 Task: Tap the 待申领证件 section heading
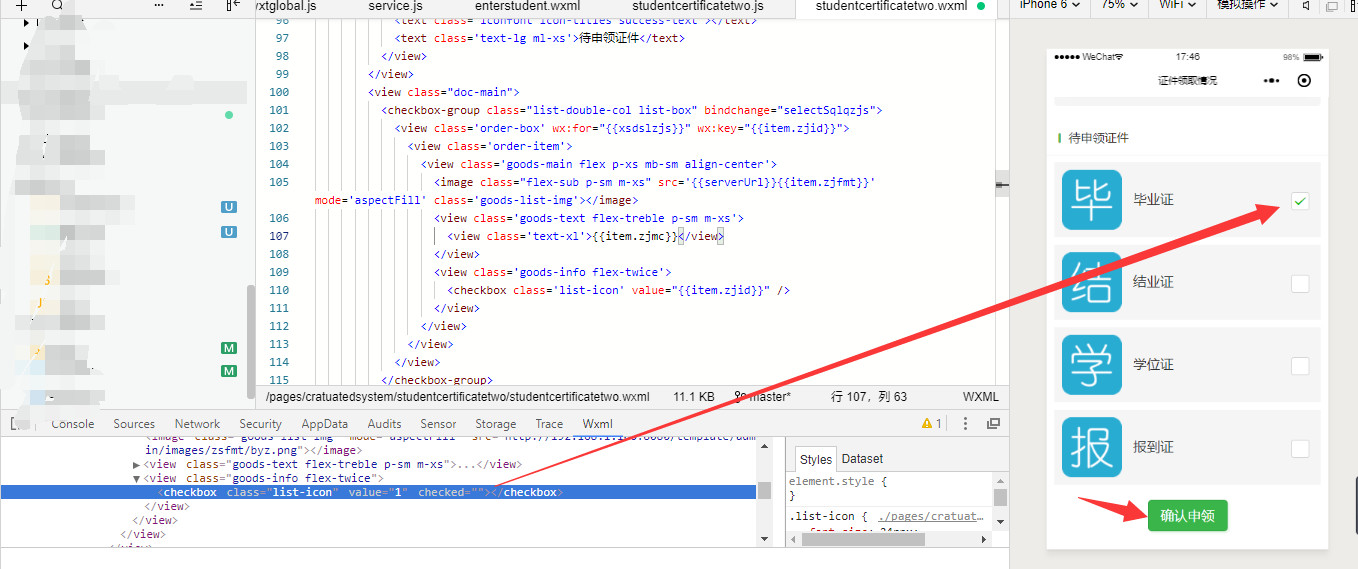click(x=1098, y=138)
